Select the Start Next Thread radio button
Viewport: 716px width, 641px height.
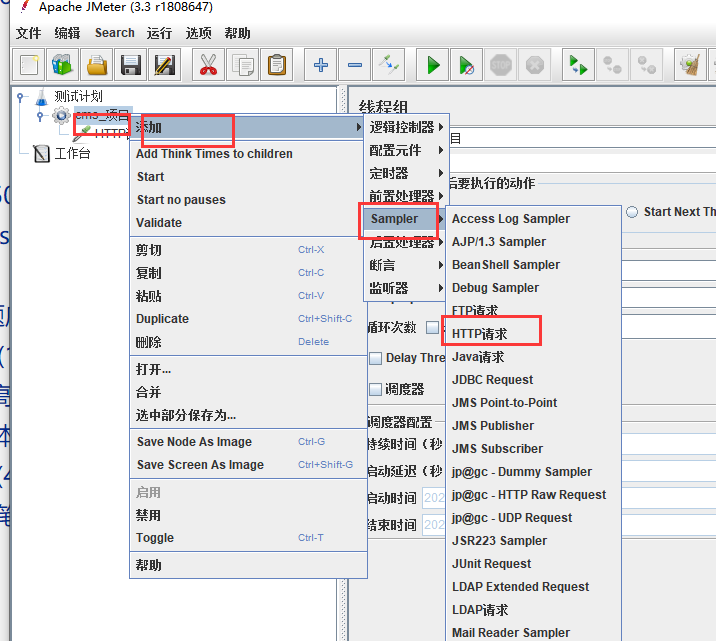point(632,212)
